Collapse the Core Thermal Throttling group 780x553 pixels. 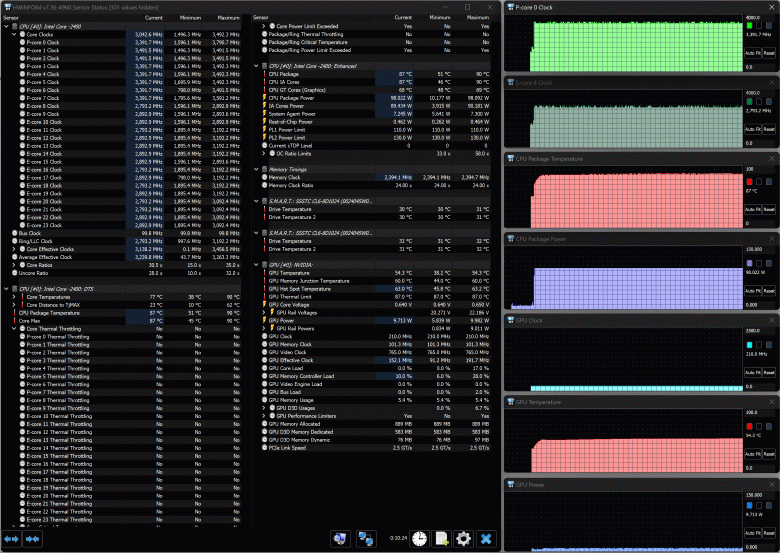[14, 329]
